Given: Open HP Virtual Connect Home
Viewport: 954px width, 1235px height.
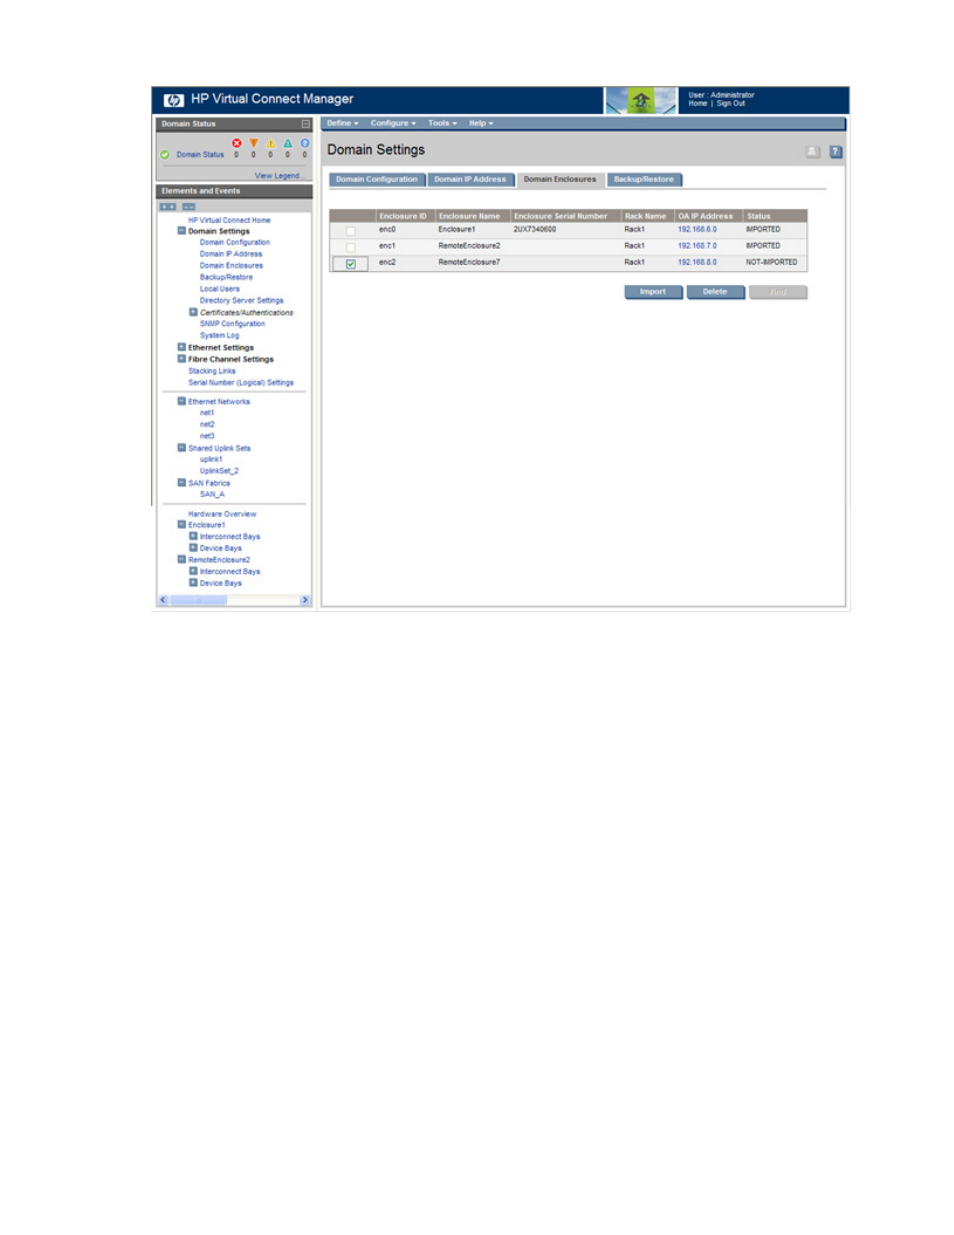Looking at the screenshot, I should tap(229, 220).
